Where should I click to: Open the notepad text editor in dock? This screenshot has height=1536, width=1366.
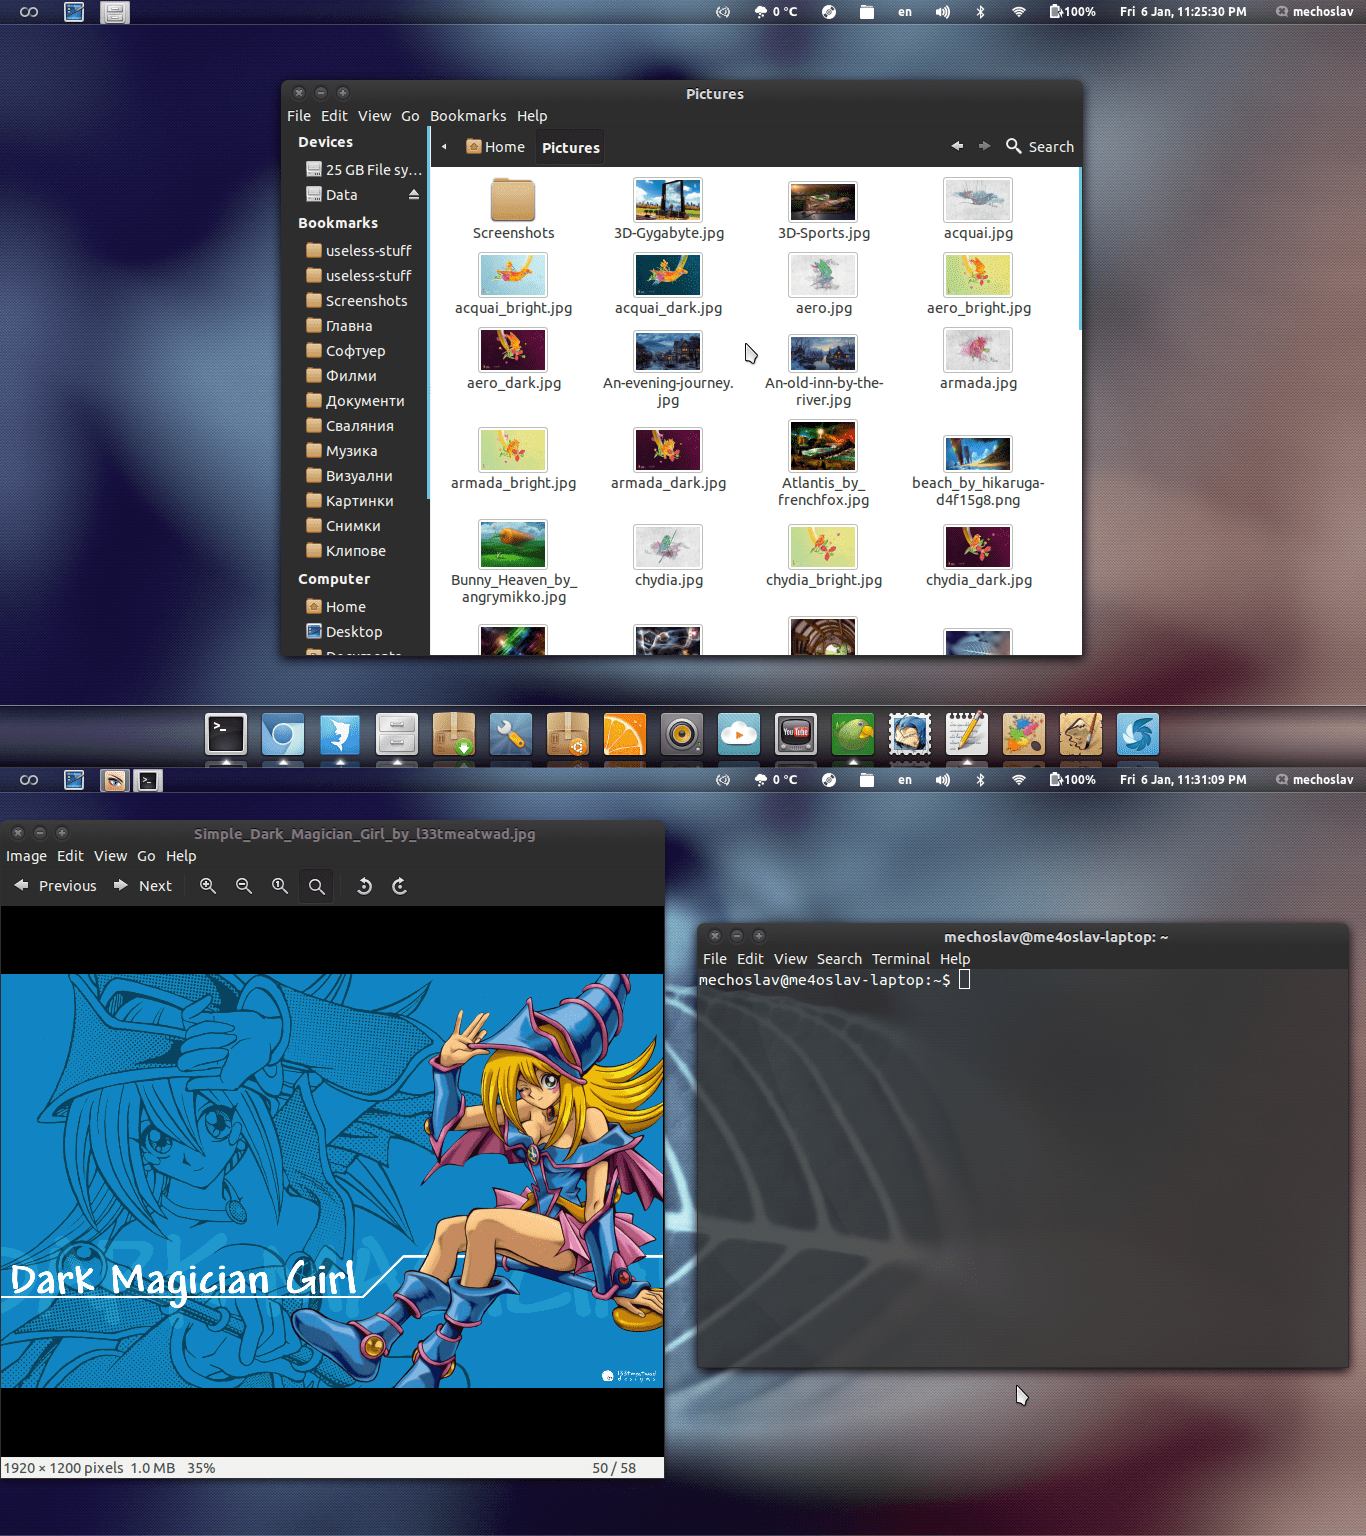(x=967, y=734)
